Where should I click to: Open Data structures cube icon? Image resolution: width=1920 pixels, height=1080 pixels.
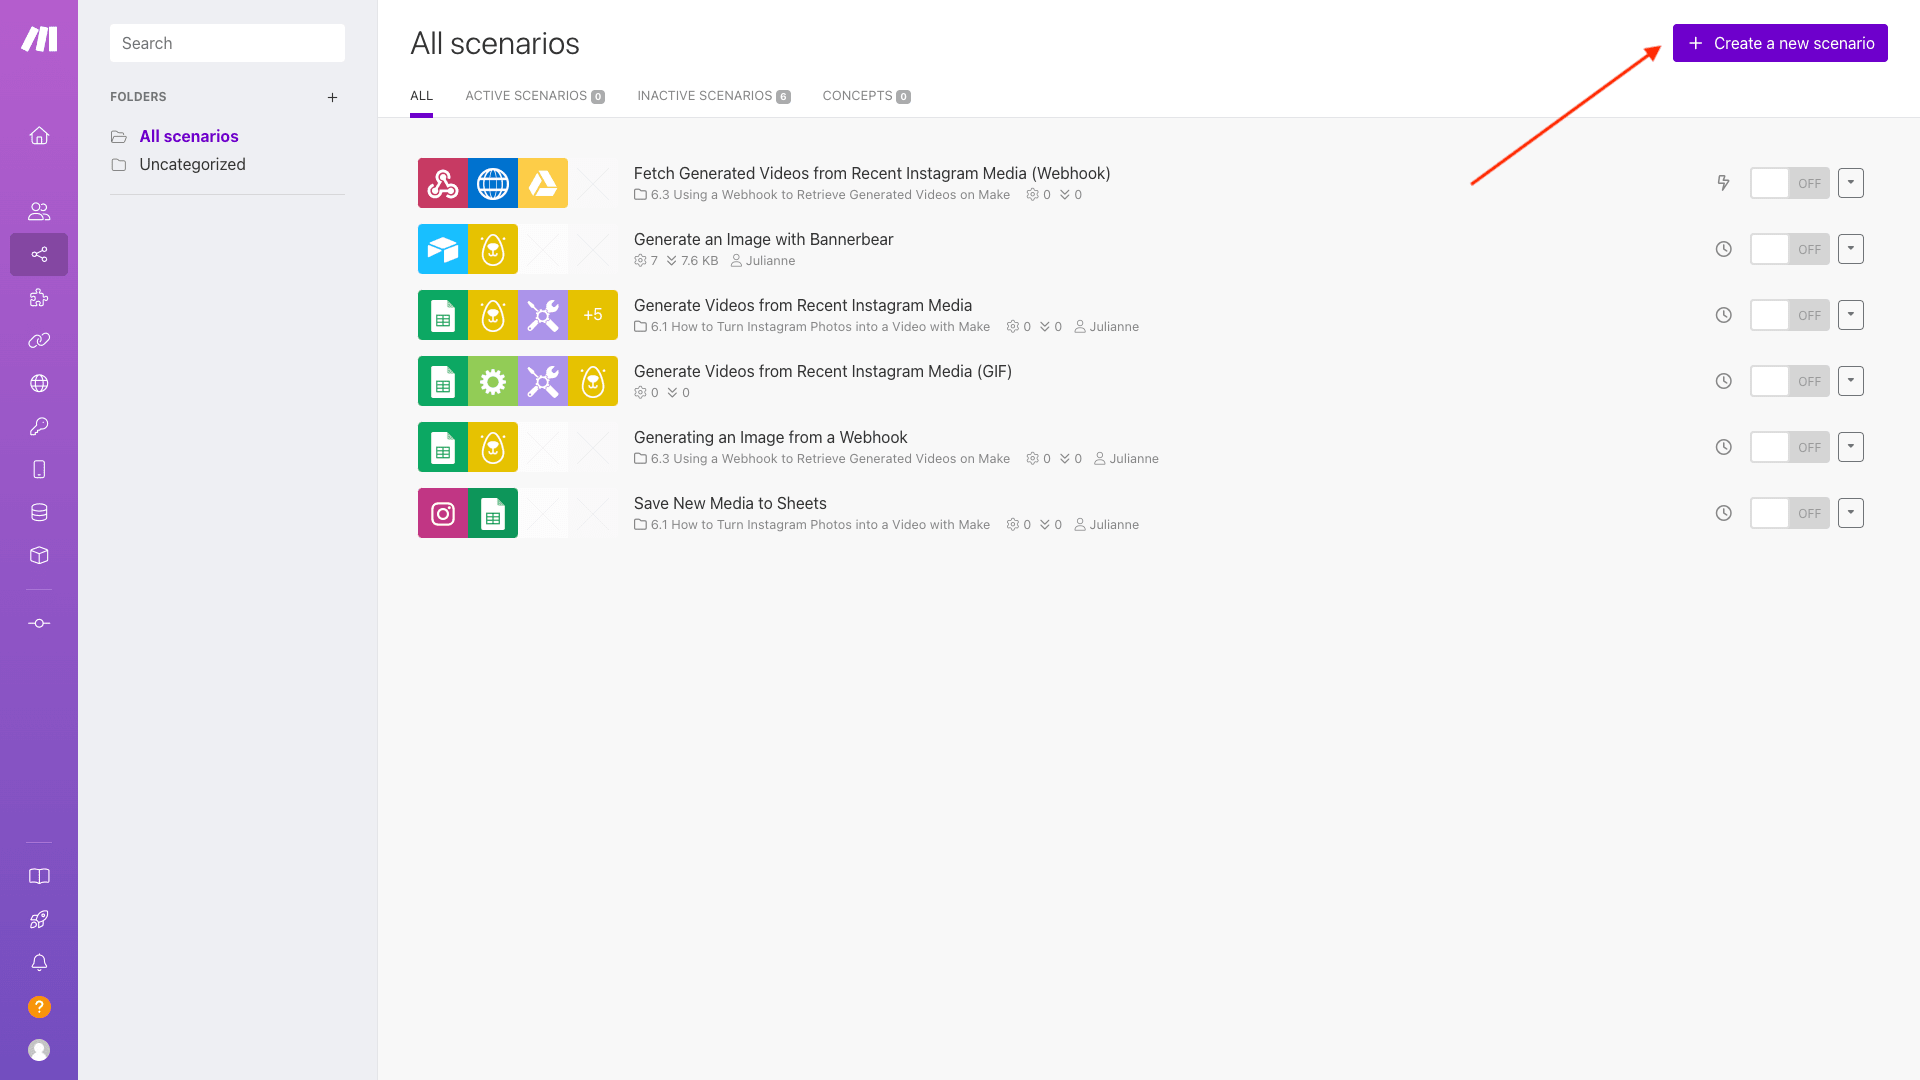tap(39, 555)
